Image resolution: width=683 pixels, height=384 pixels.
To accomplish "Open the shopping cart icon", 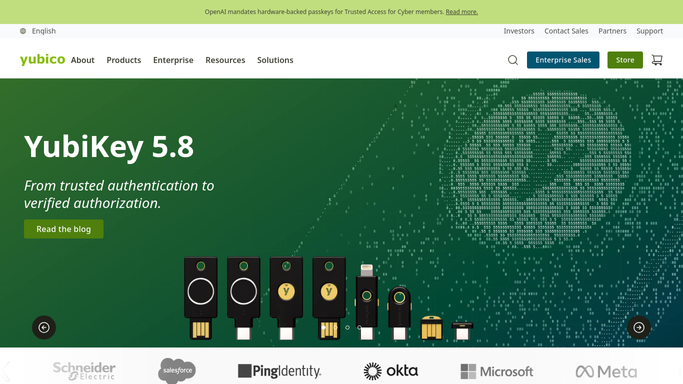I will tap(657, 60).
